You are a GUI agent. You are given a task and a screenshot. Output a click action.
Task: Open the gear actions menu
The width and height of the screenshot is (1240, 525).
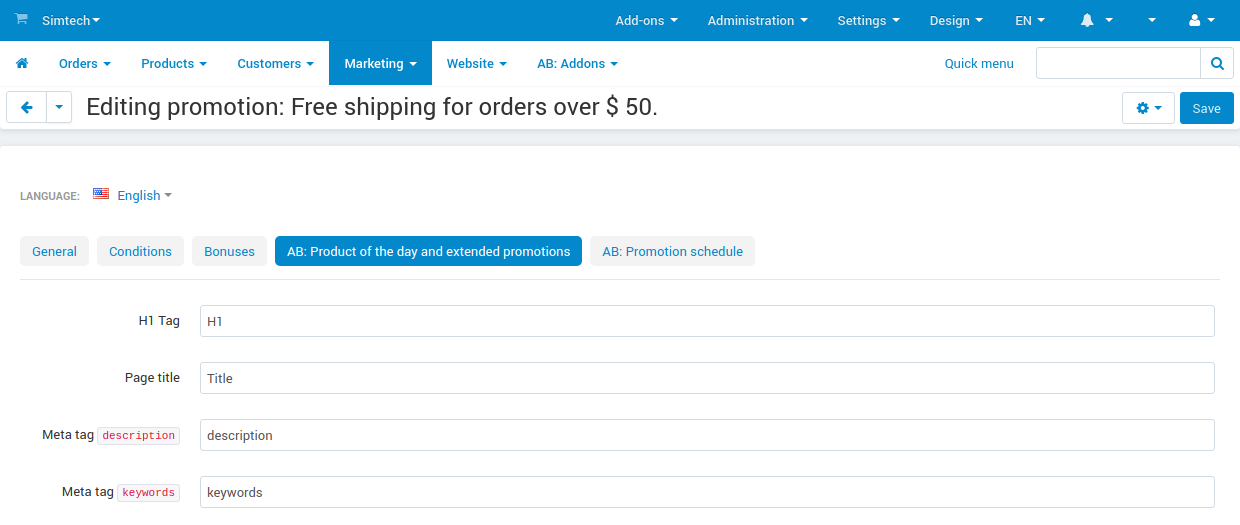pyautogui.click(x=1148, y=108)
